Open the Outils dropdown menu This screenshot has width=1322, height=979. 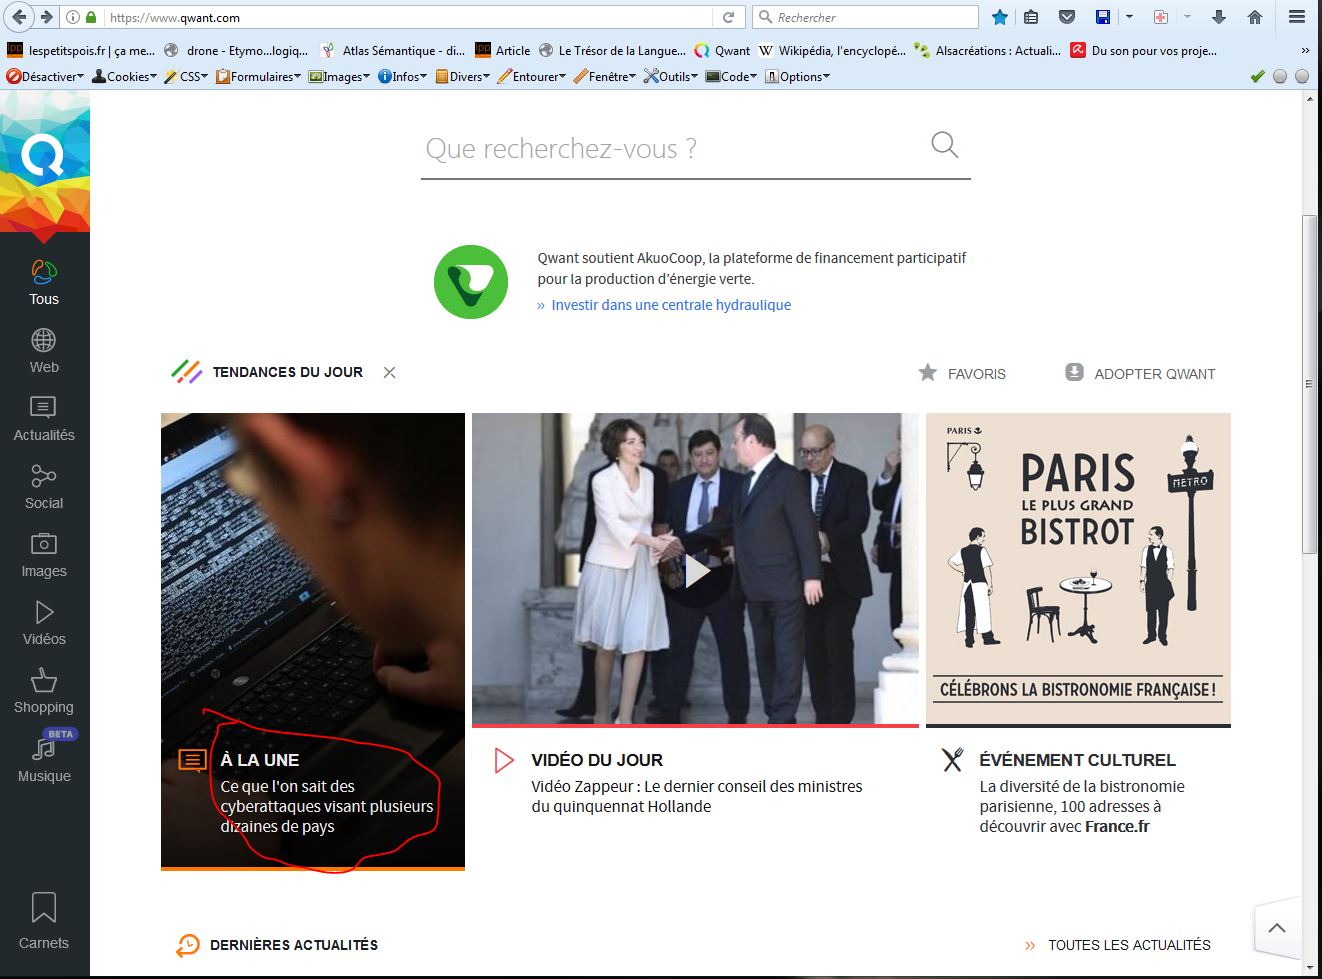tap(671, 76)
